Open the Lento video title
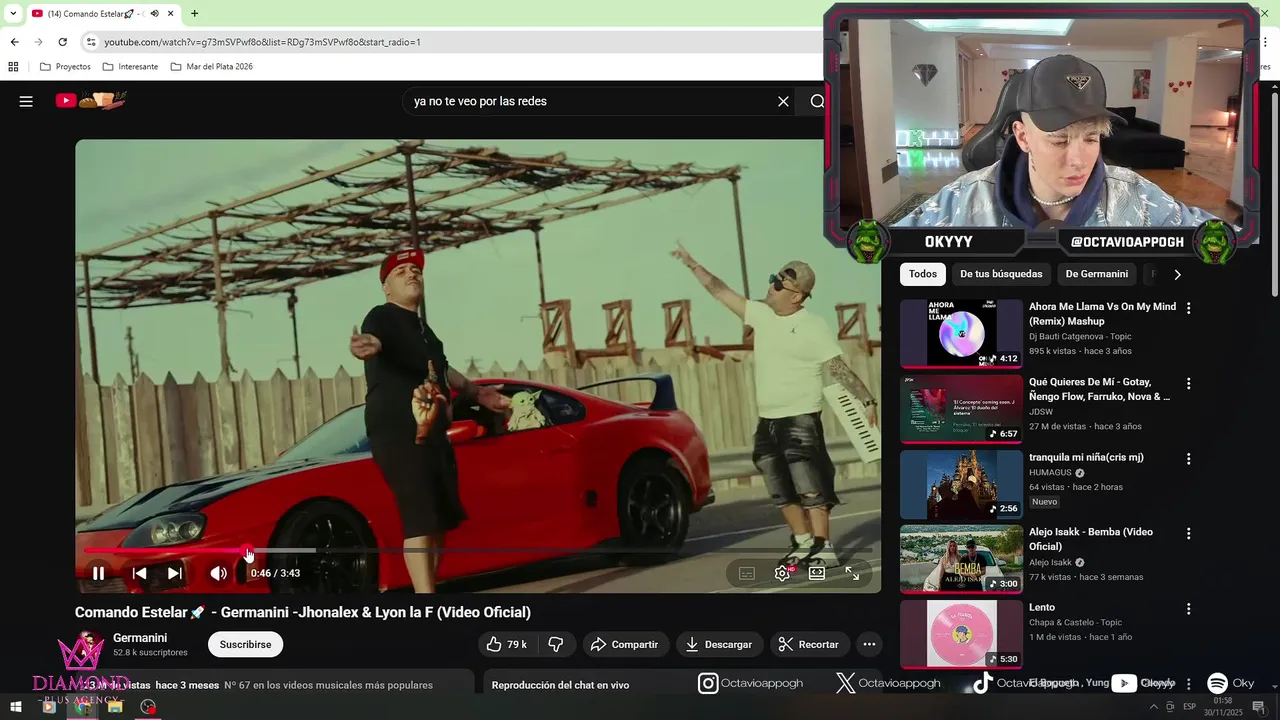This screenshot has height=720, width=1280. 1042,607
